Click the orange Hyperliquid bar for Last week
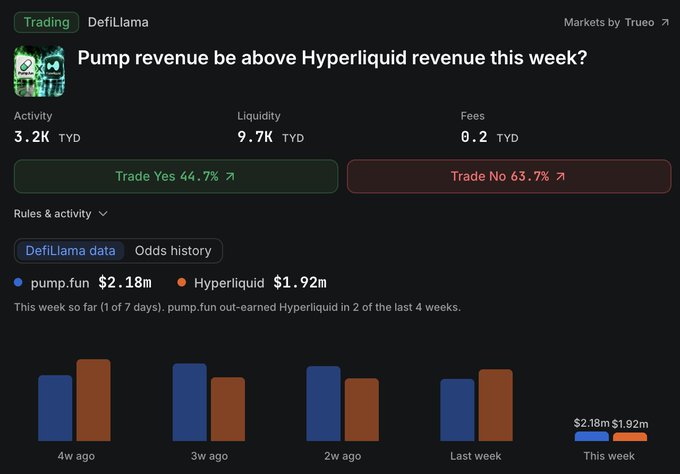Screen dimensions: 680x474 (495, 405)
